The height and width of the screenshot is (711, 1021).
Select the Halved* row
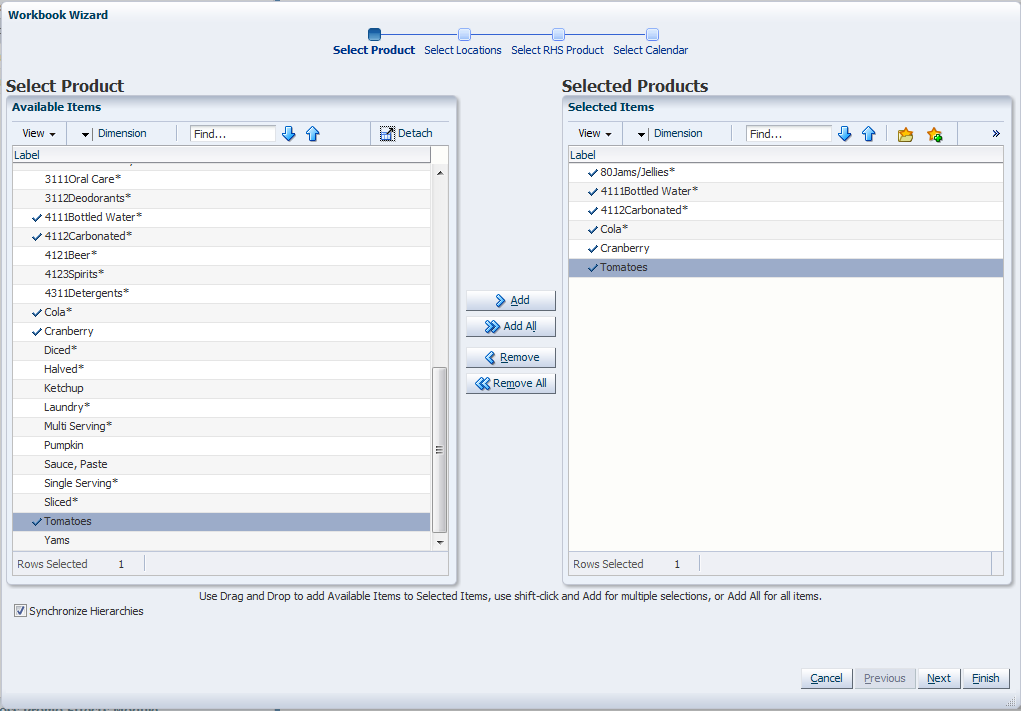pos(221,369)
